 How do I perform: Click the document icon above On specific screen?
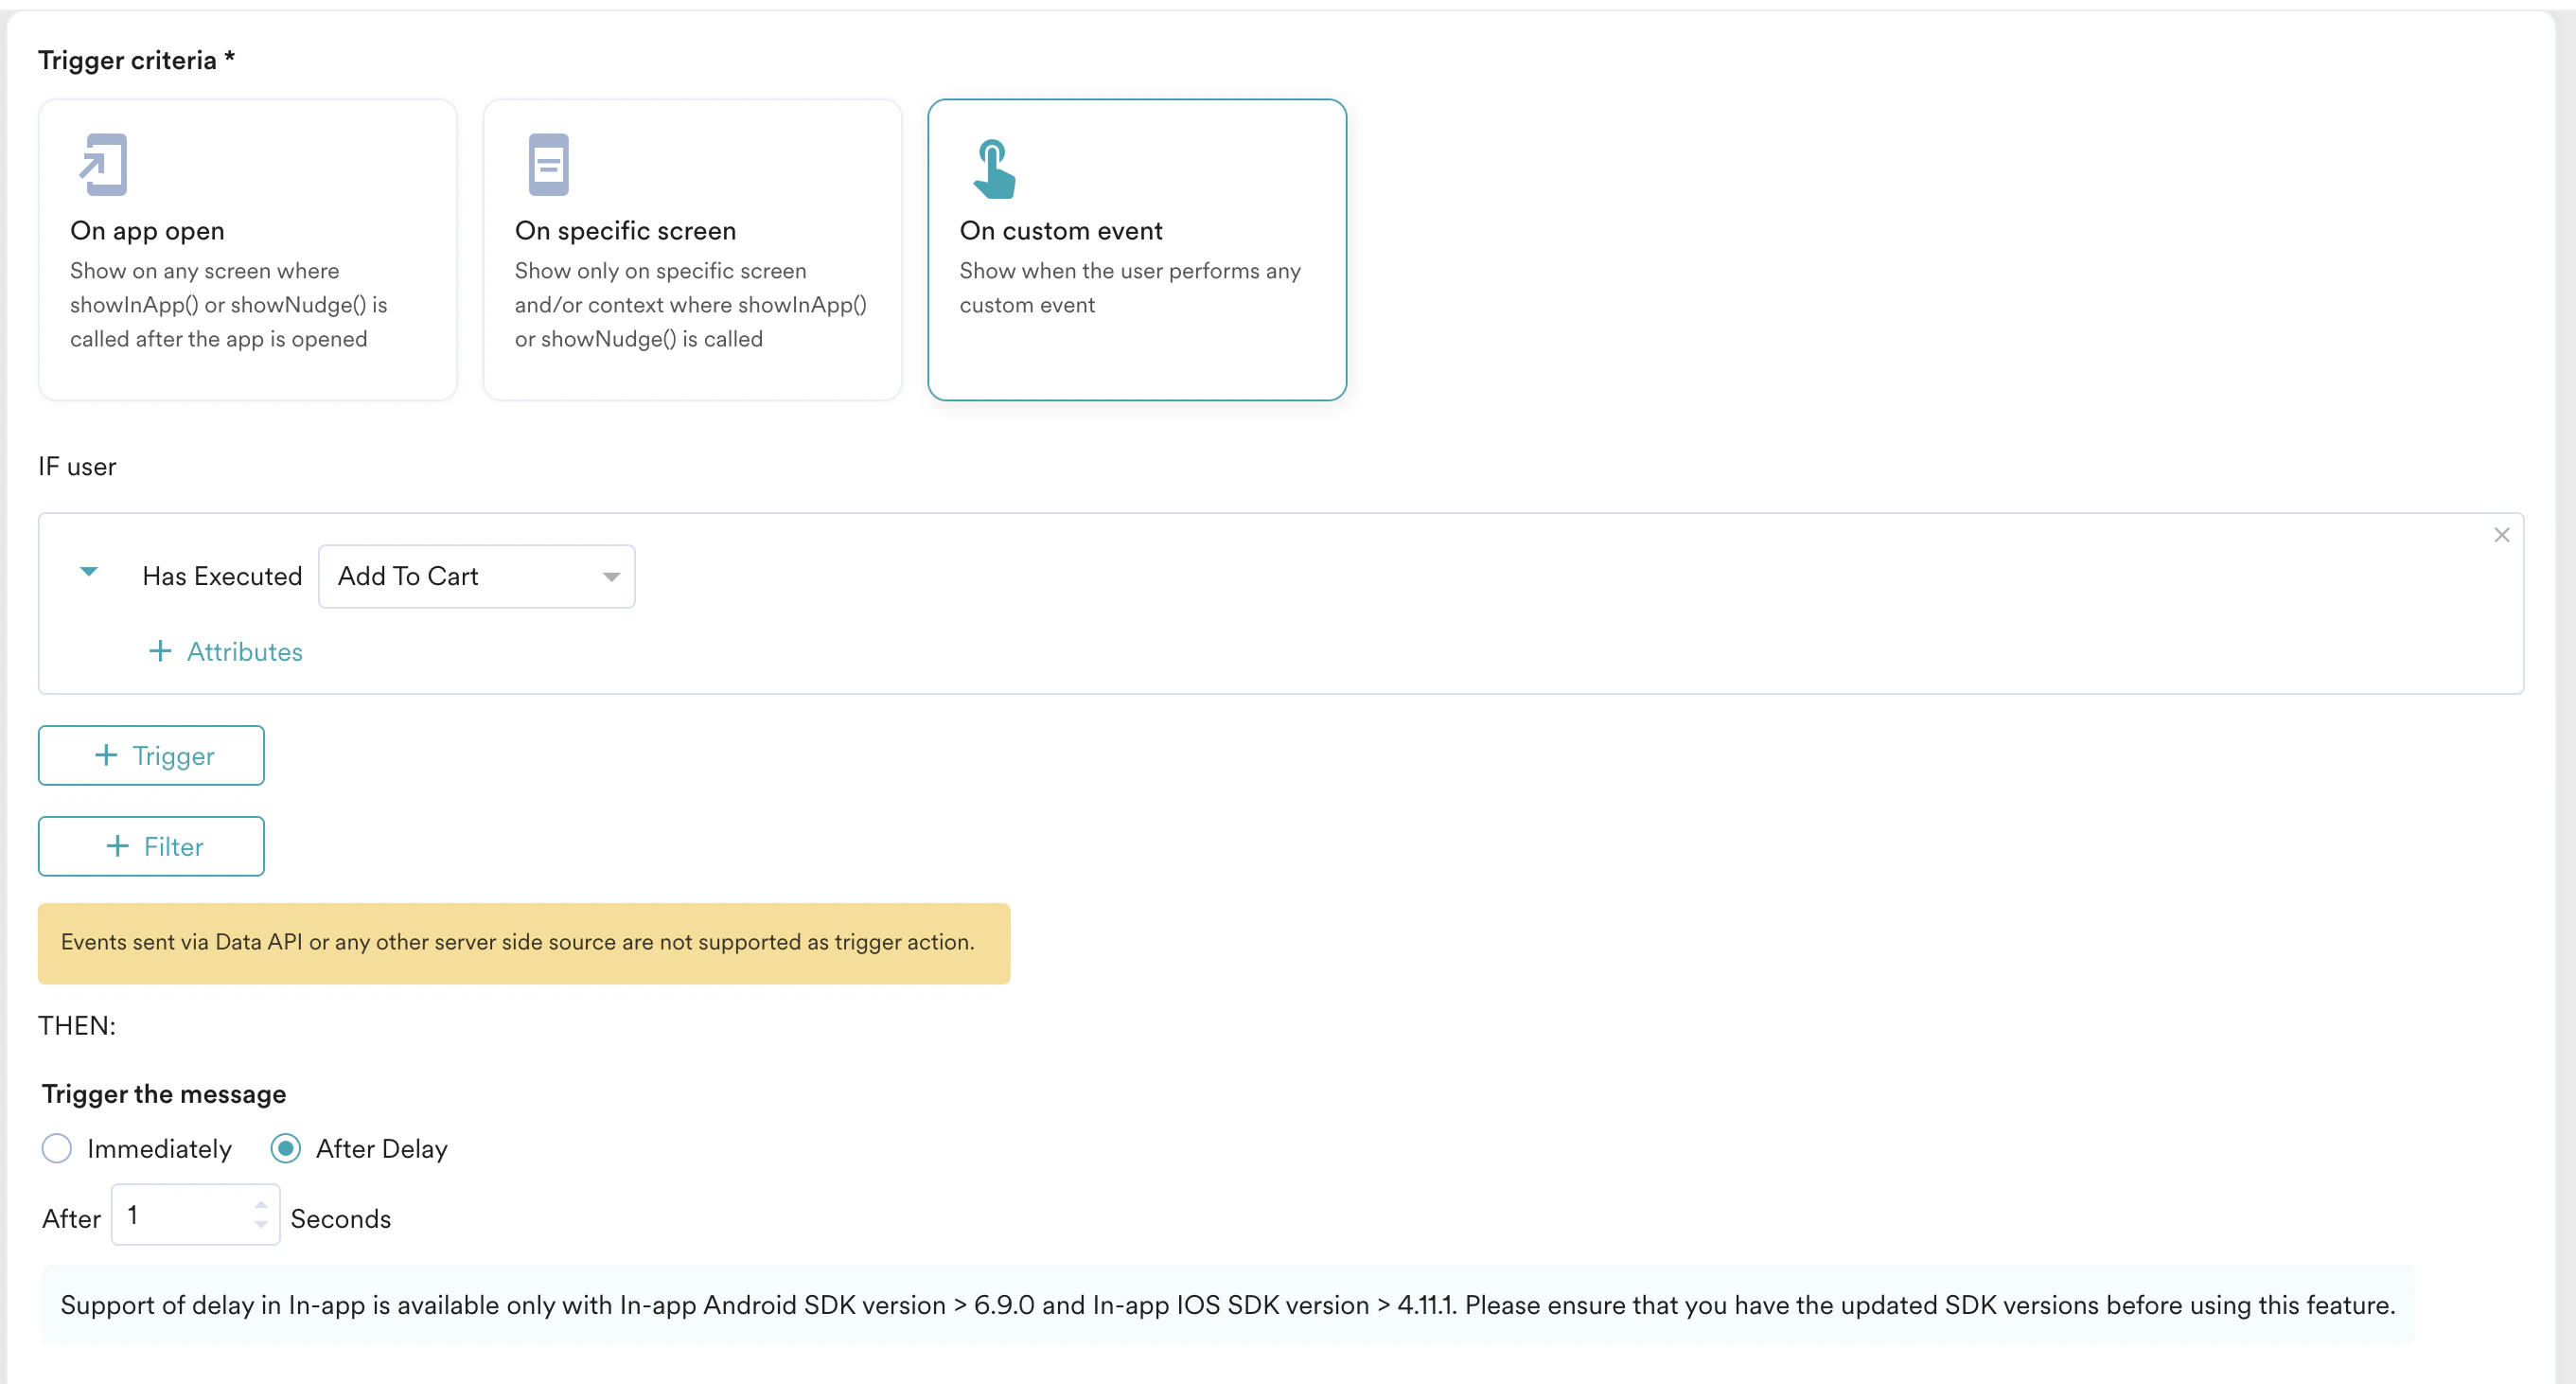click(548, 164)
